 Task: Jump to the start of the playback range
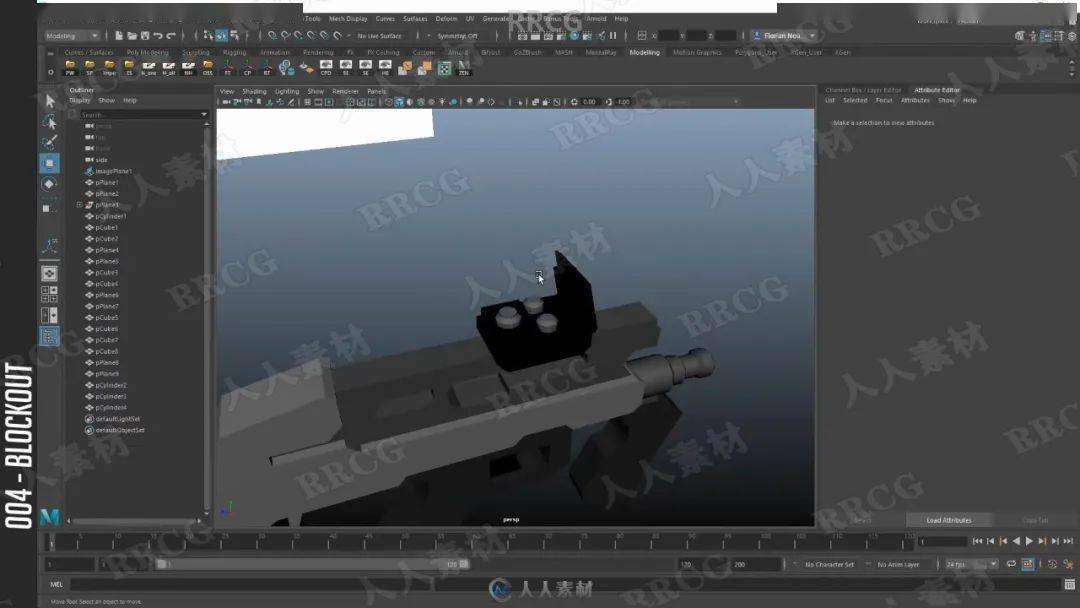[977, 541]
